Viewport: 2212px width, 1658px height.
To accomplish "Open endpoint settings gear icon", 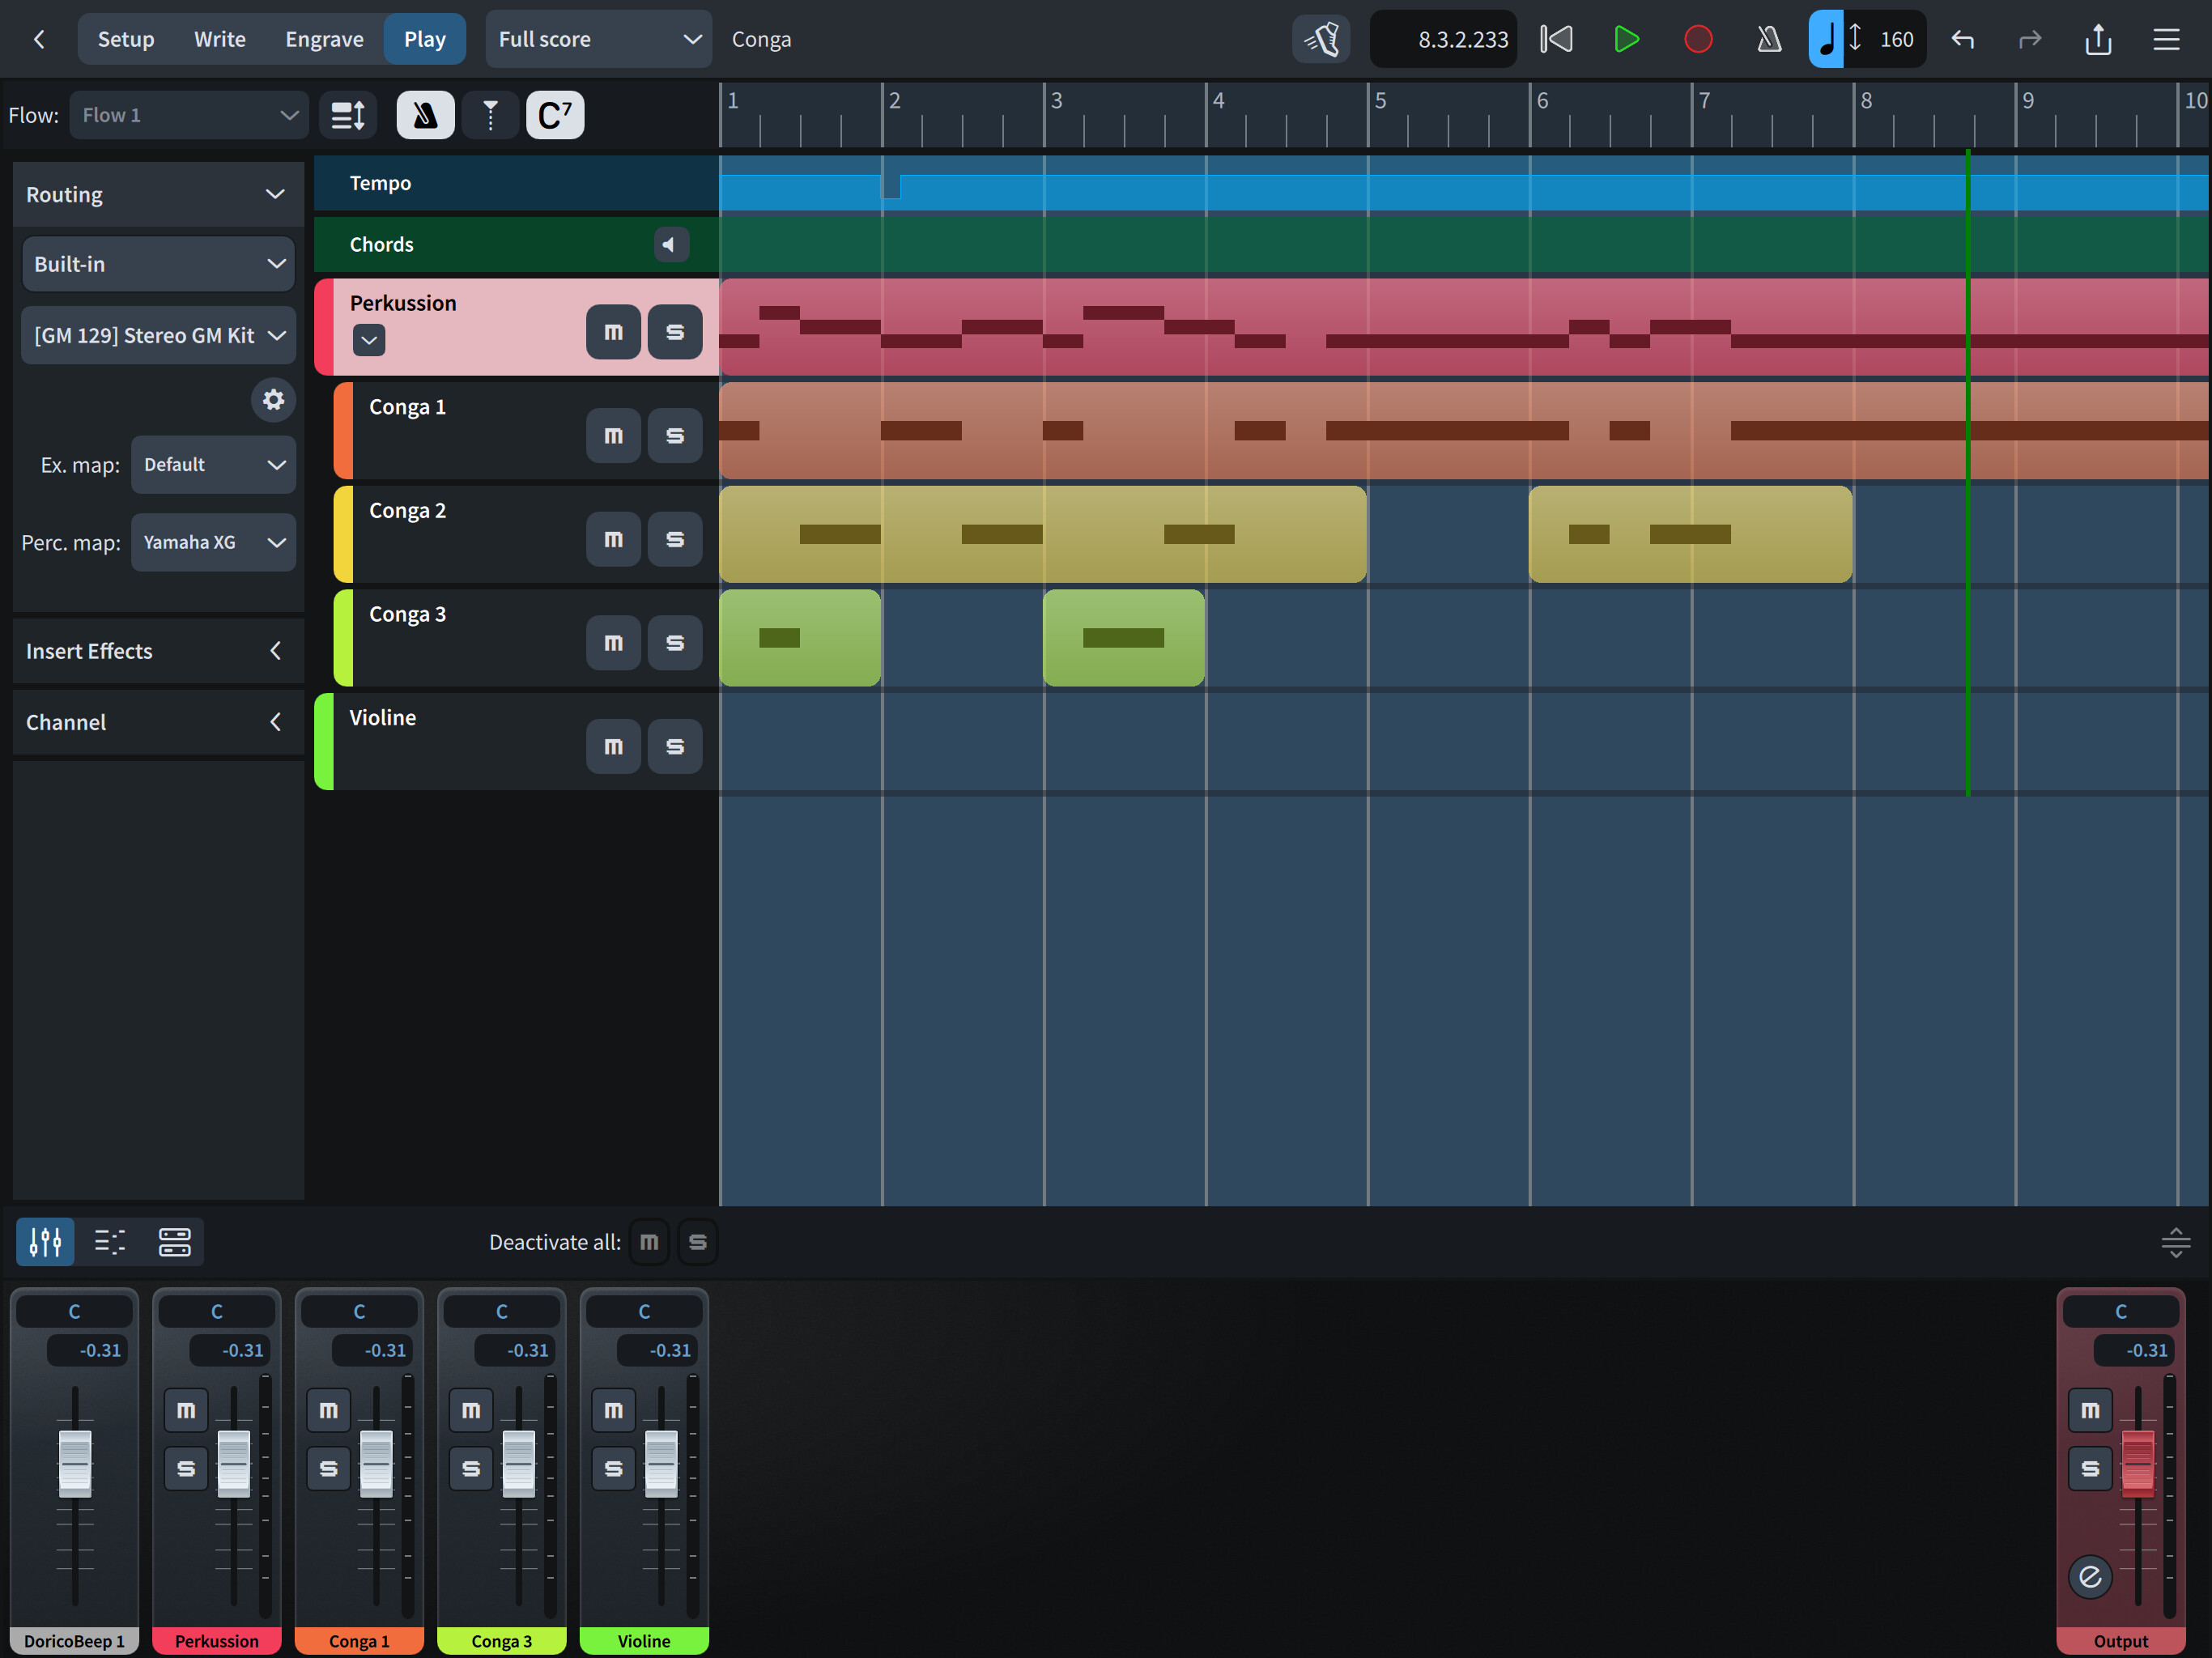I will click(272, 400).
